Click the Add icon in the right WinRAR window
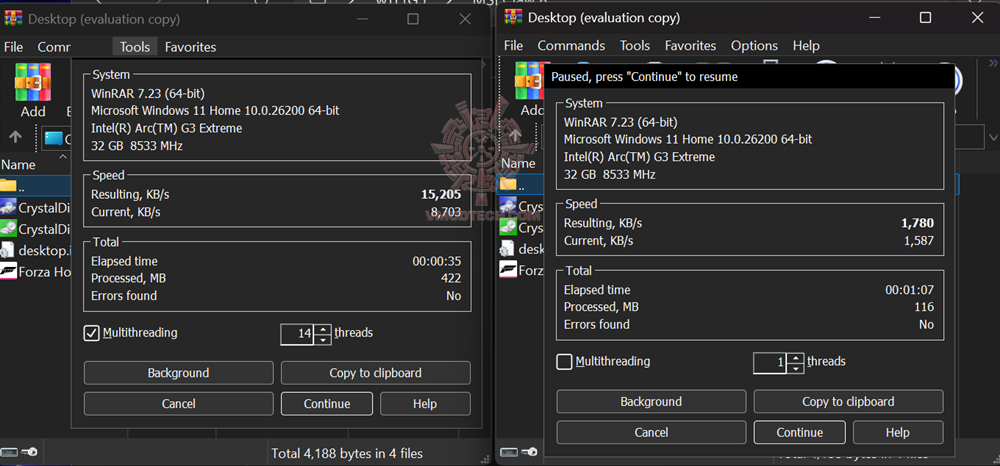1000x466 pixels. (529, 82)
